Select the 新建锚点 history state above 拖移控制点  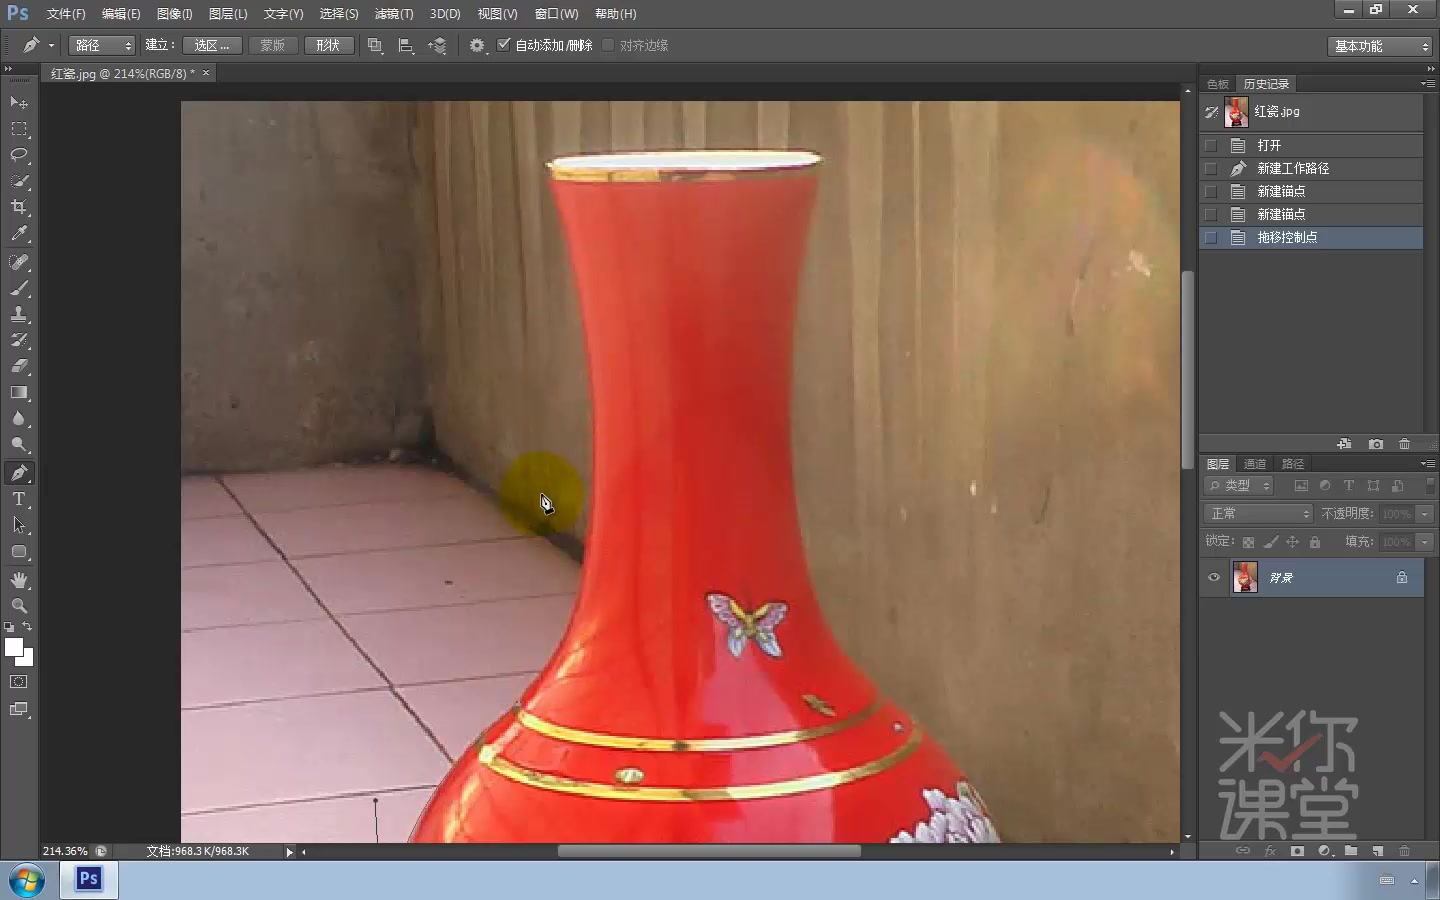click(1311, 214)
